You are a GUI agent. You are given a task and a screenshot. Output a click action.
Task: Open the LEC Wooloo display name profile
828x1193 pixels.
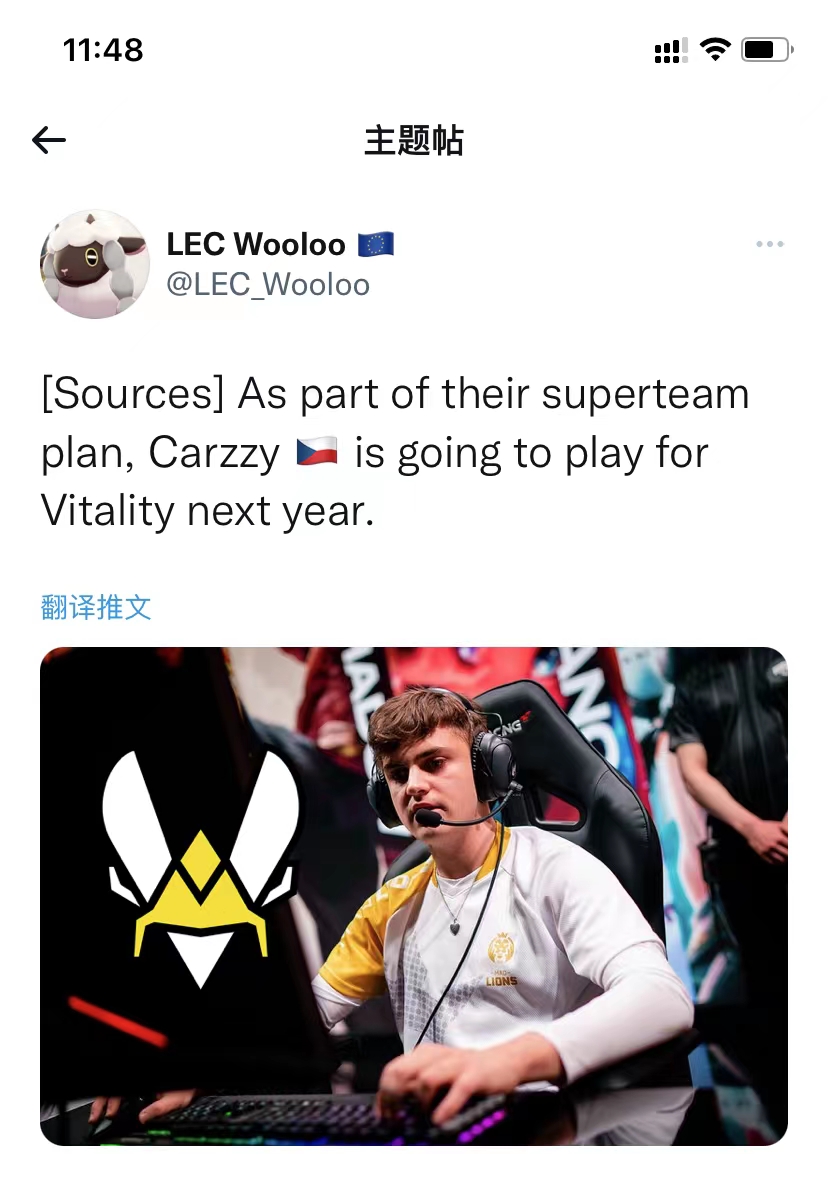click(x=256, y=245)
